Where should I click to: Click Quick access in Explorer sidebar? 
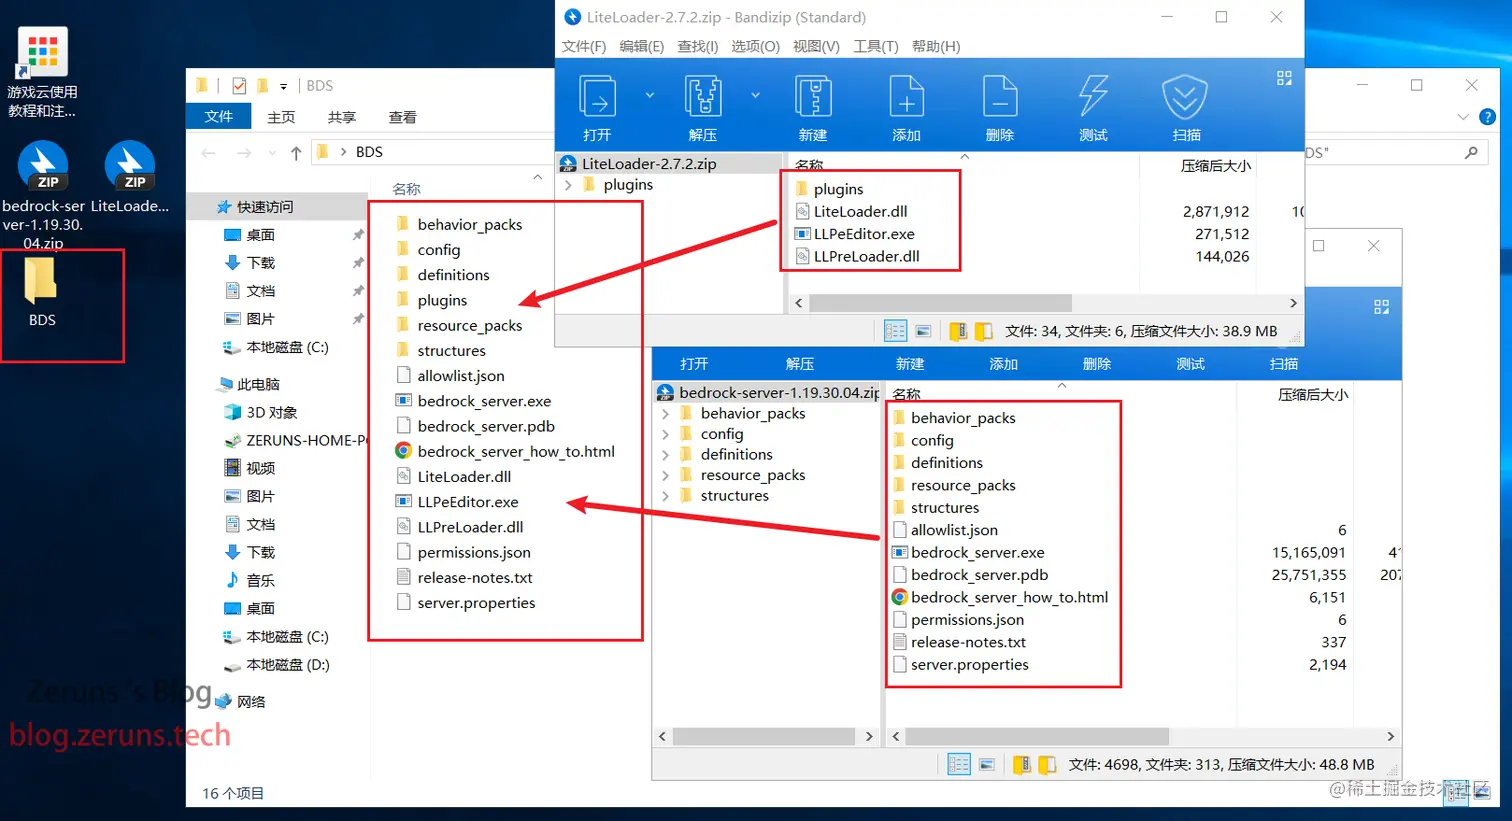[x=265, y=207]
